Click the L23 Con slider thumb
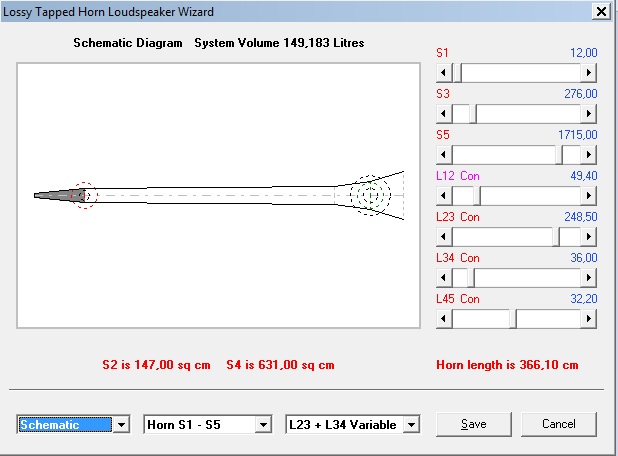The height and width of the screenshot is (456, 618). click(x=556, y=236)
